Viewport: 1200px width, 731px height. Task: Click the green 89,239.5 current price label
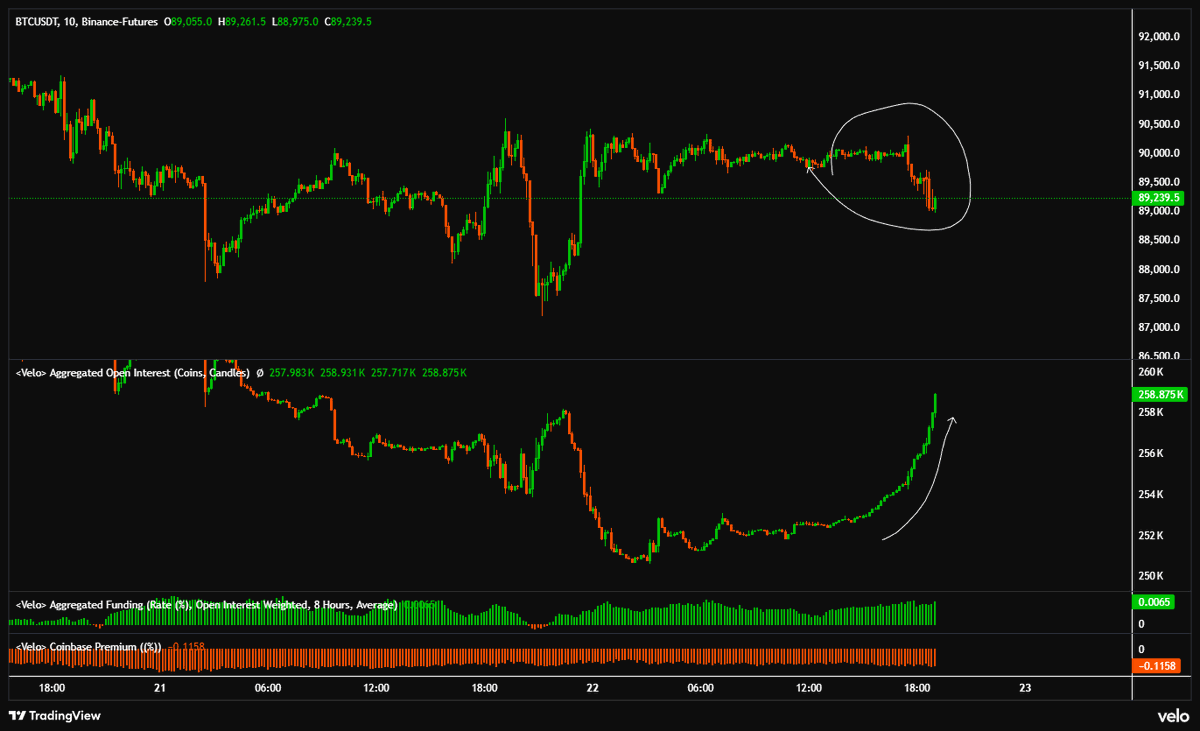(x=1158, y=198)
